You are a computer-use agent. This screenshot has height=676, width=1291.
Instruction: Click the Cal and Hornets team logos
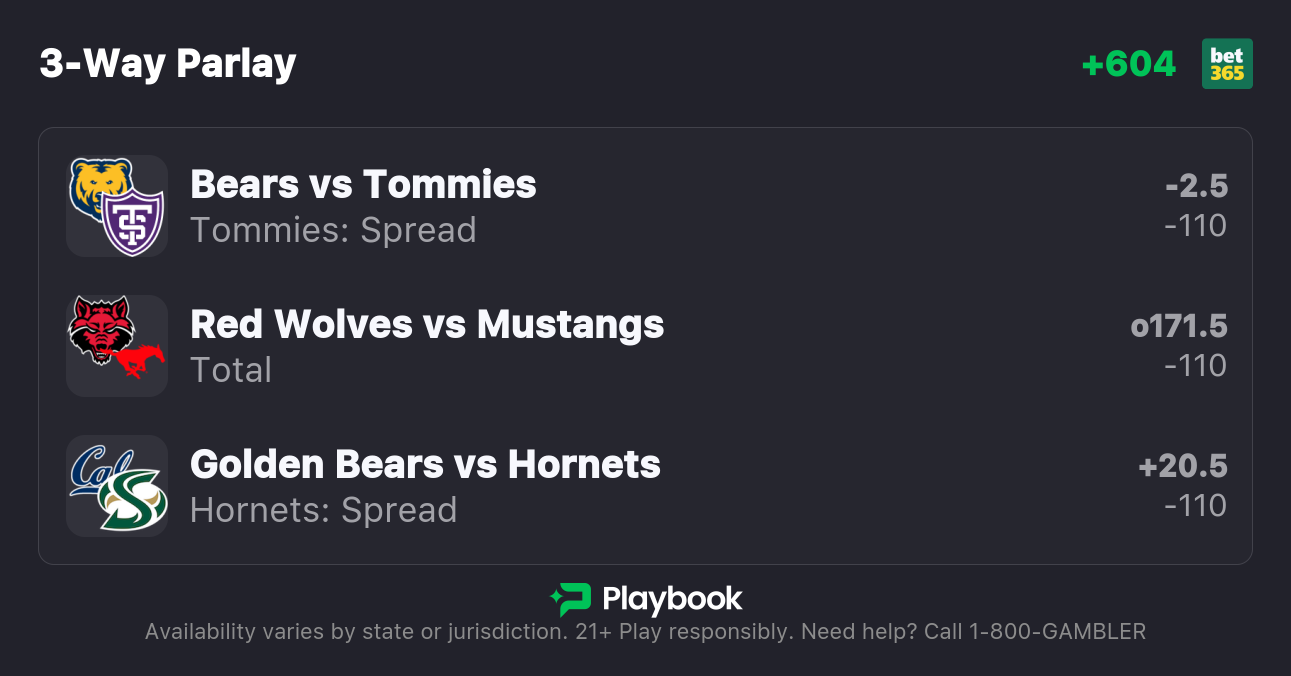coord(117,486)
